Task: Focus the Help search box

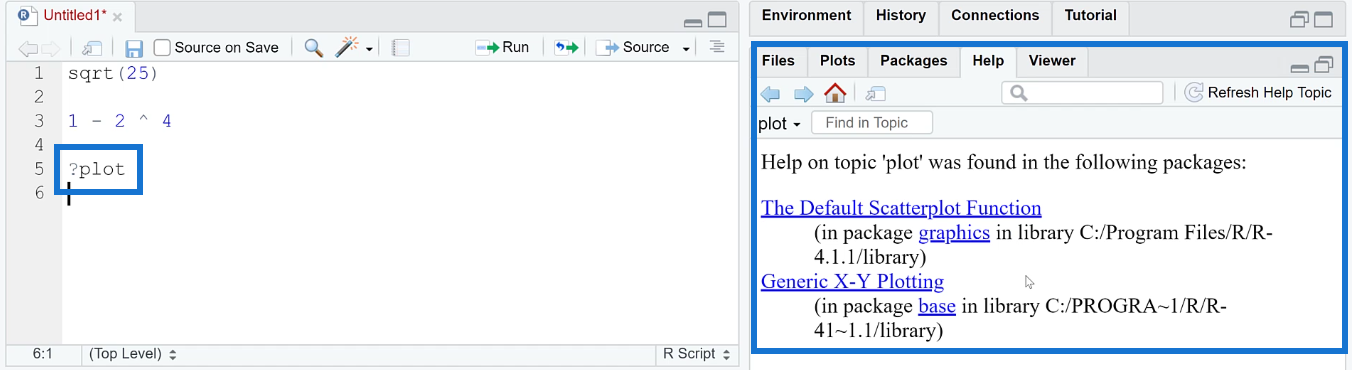Action: point(1083,93)
